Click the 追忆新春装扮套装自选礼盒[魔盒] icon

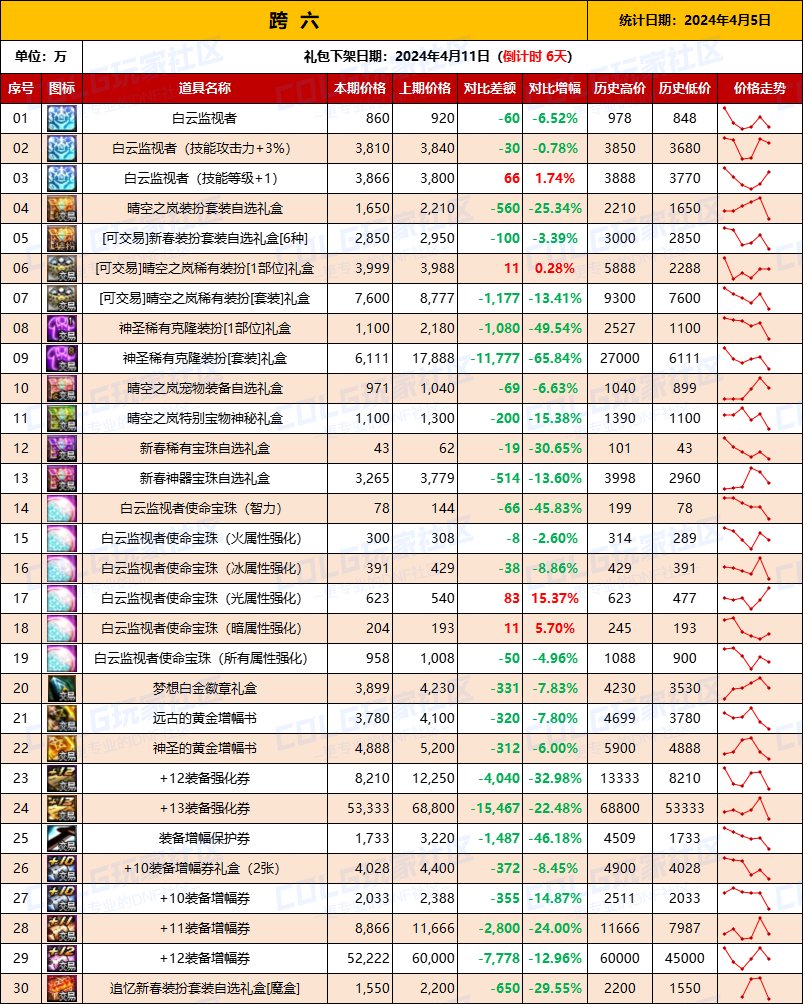pos(62,989)
